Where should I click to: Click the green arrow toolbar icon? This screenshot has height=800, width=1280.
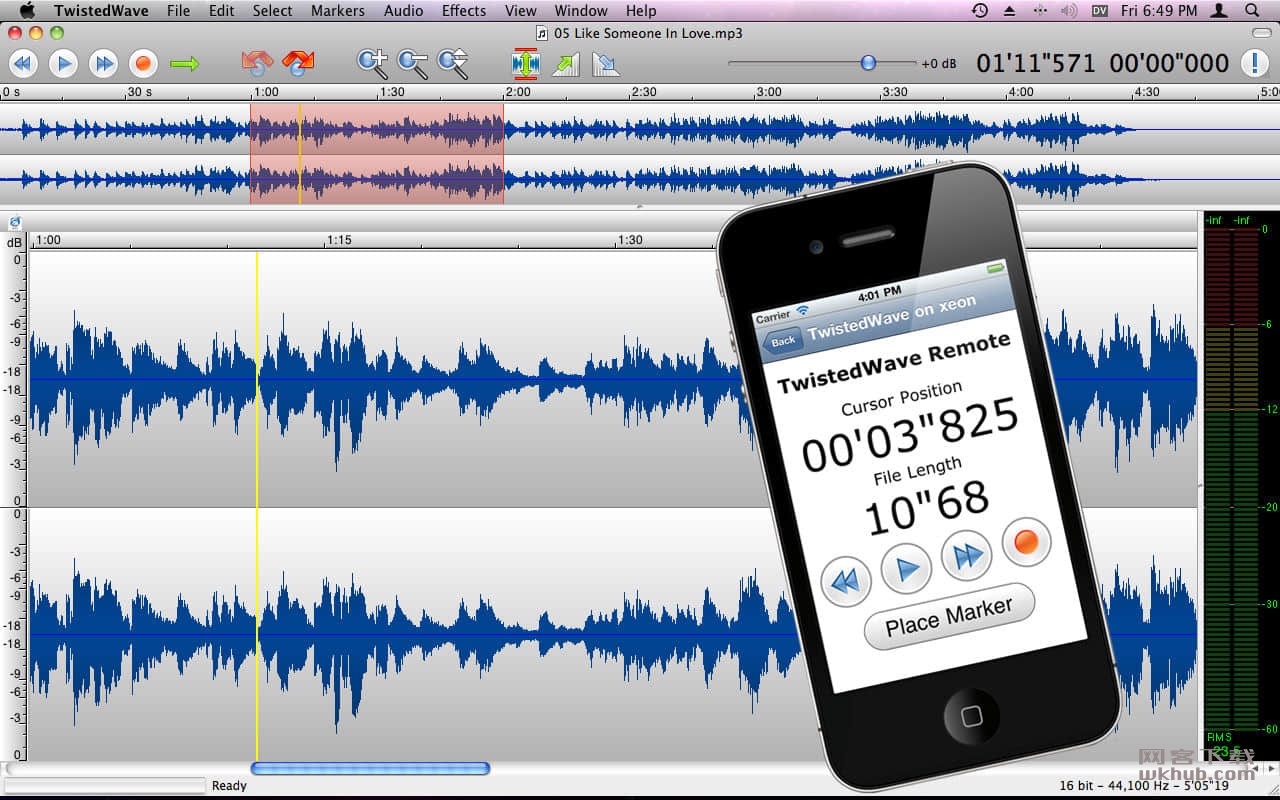(184, 64)
